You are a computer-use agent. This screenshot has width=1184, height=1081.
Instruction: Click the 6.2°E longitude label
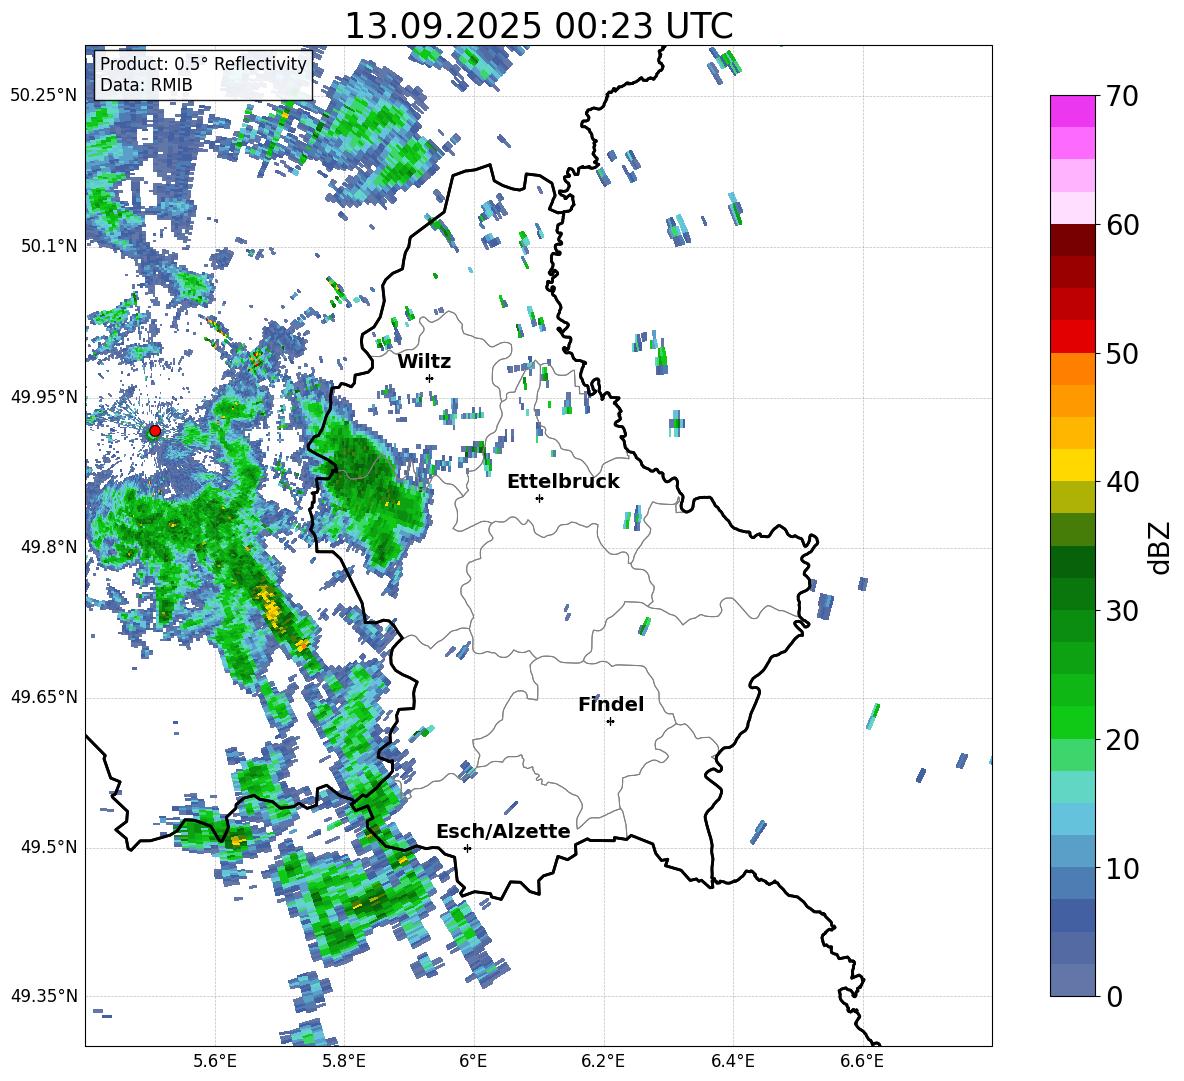point(603,1061)
